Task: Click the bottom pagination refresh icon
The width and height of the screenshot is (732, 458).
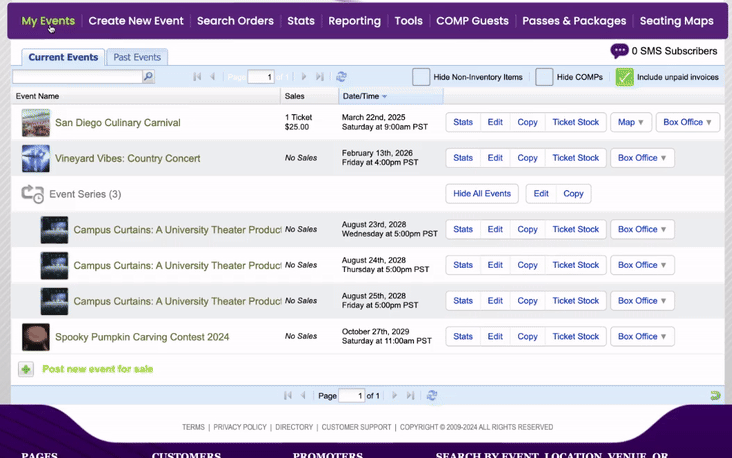Action: (432, 396)
